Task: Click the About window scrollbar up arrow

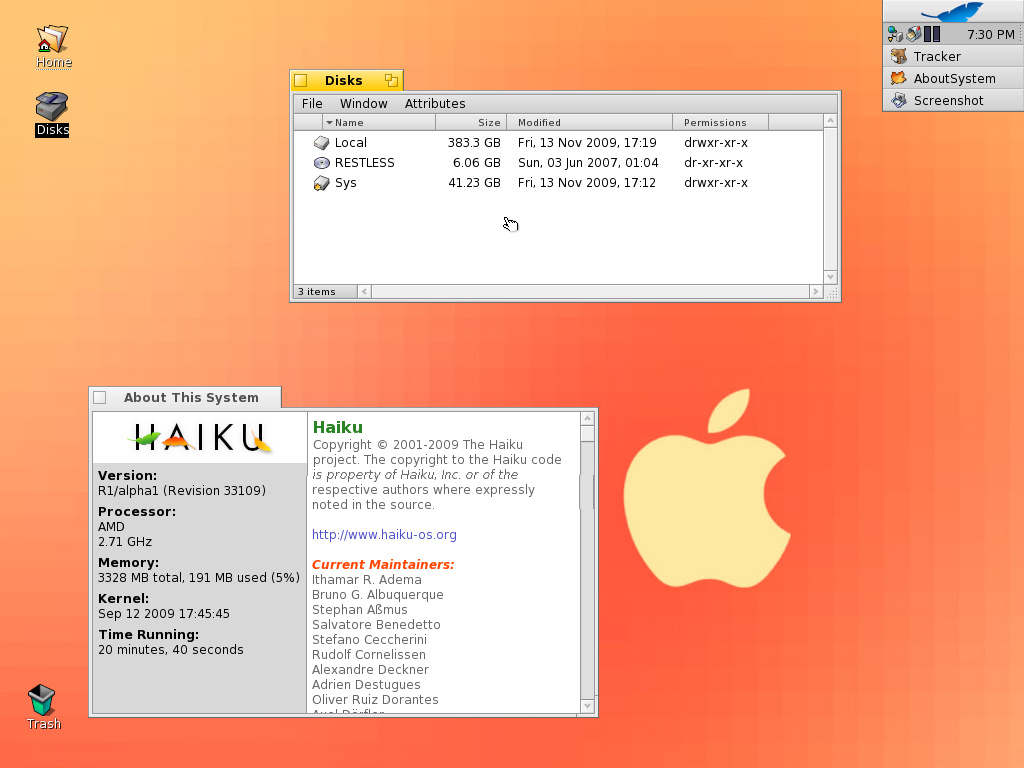Action: click(587, 418)
